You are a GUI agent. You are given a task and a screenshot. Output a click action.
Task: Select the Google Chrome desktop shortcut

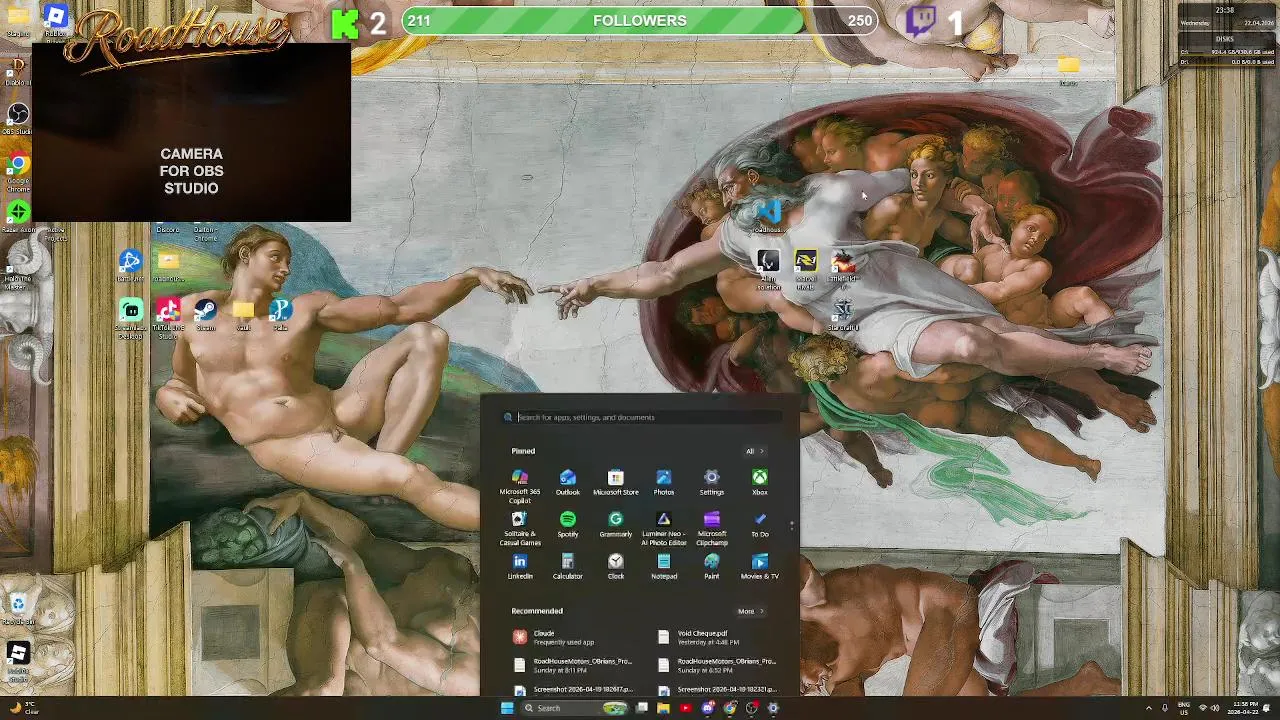click(17, 170)
